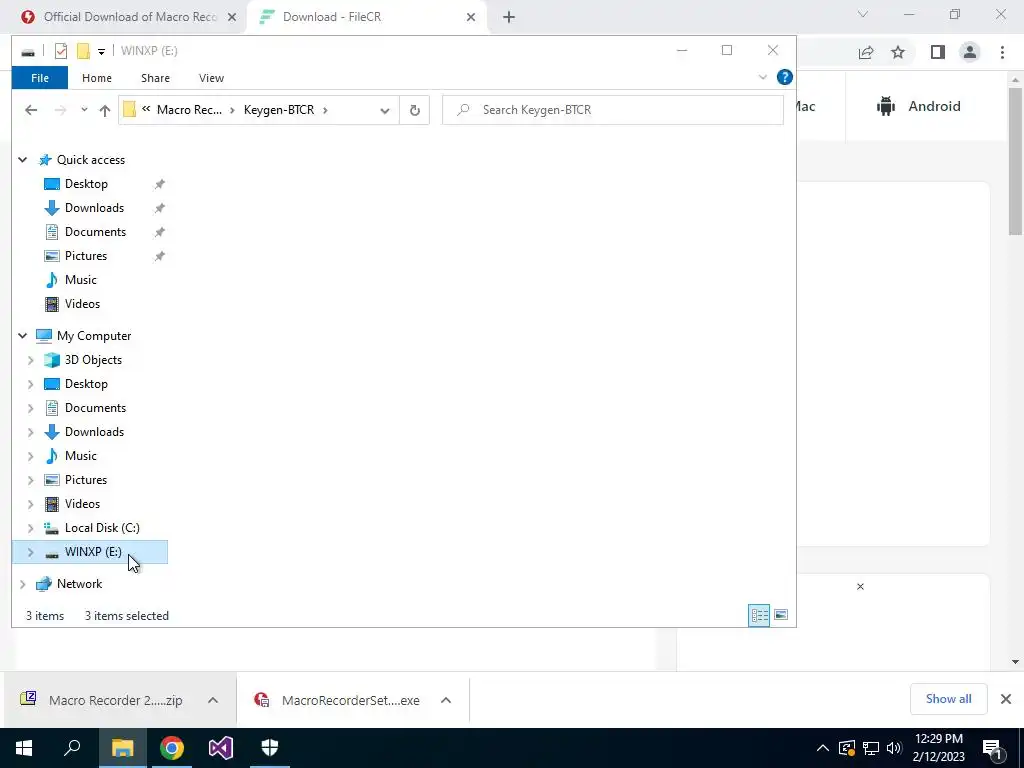
Task: Toggle the Chrome side panel
Action: [x=938, y=52]
